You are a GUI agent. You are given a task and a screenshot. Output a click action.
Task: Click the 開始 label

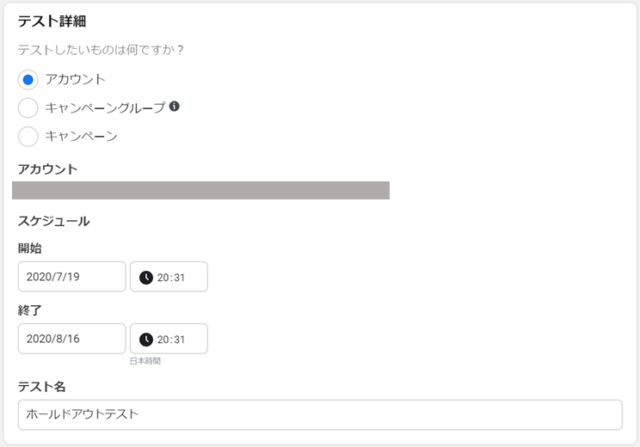(30, 248)
